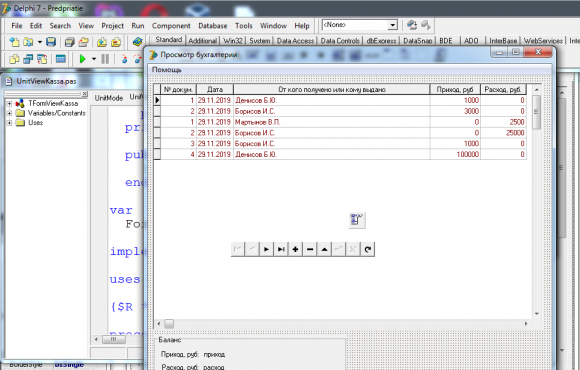The width and height of the screenshot is (580, 370).
Task: Click DBNavigator Edit record triangle button
Action: pos(324,249)
